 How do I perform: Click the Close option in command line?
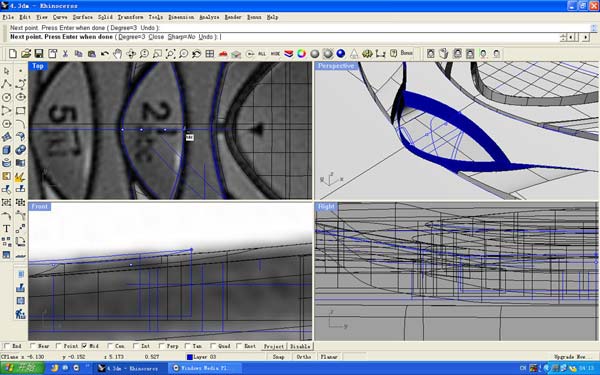[156, 37]
